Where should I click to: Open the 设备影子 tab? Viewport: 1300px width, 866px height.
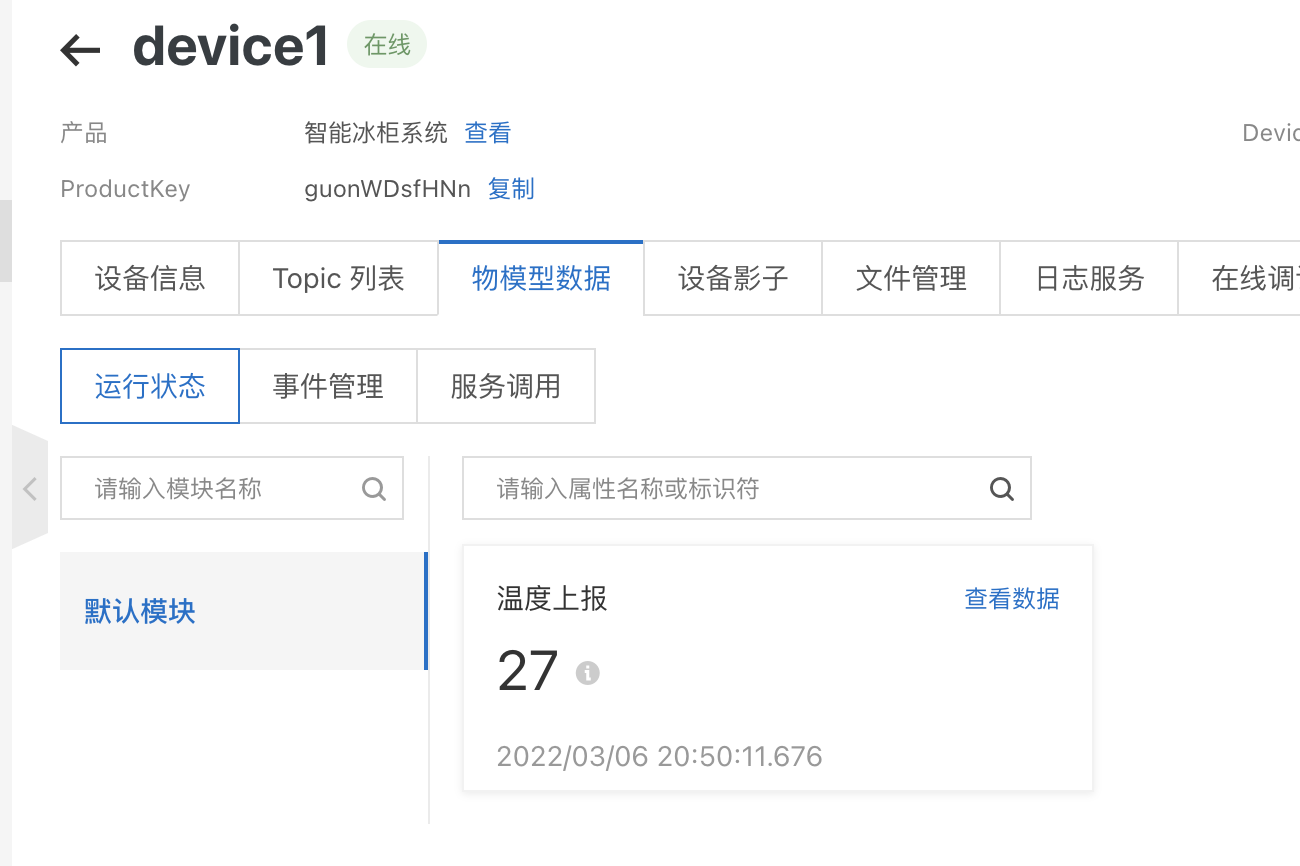click(x=733, y=278)
